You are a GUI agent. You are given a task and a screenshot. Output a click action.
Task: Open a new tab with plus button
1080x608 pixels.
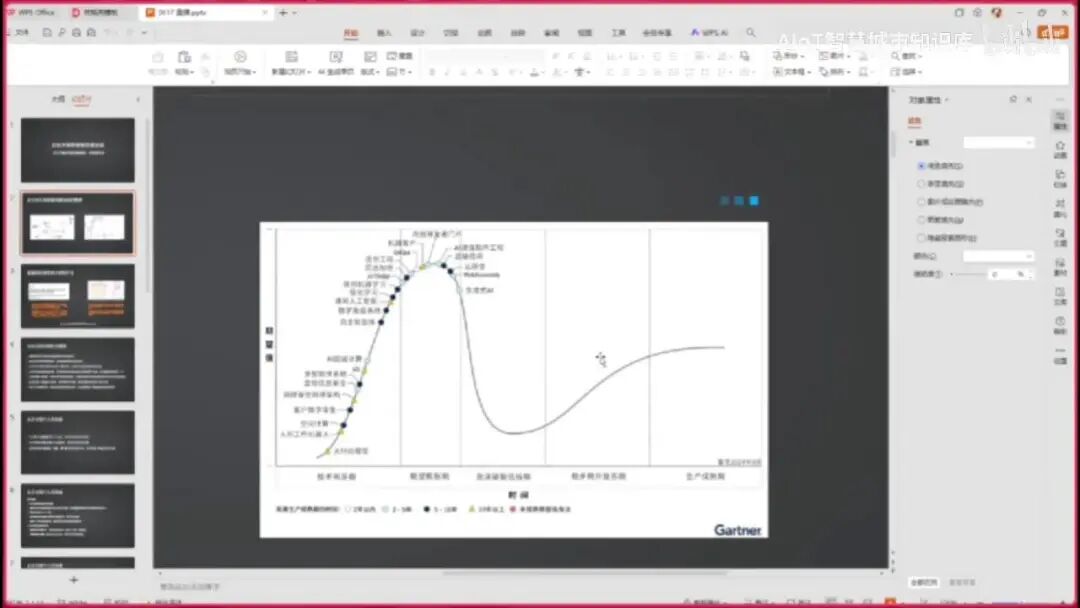coord(283,12)
